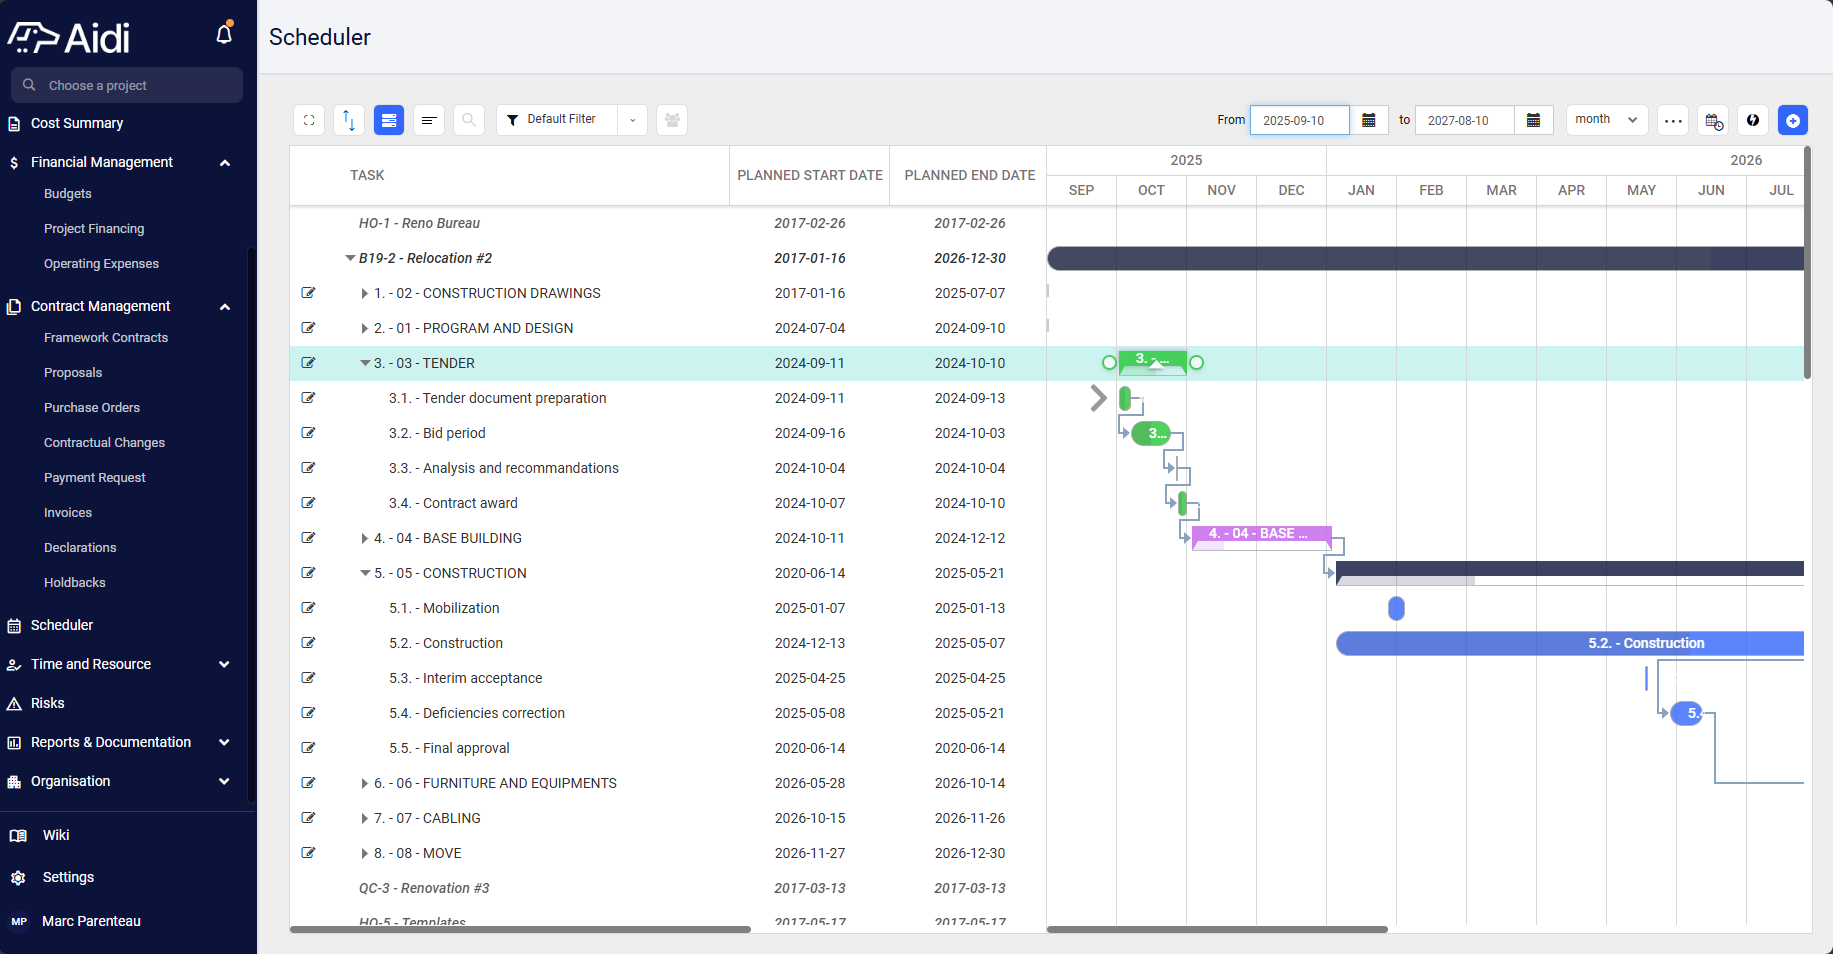Edit task 1. - 02 - CONSTRUCTION DRAWINGS

pos(309,293)
